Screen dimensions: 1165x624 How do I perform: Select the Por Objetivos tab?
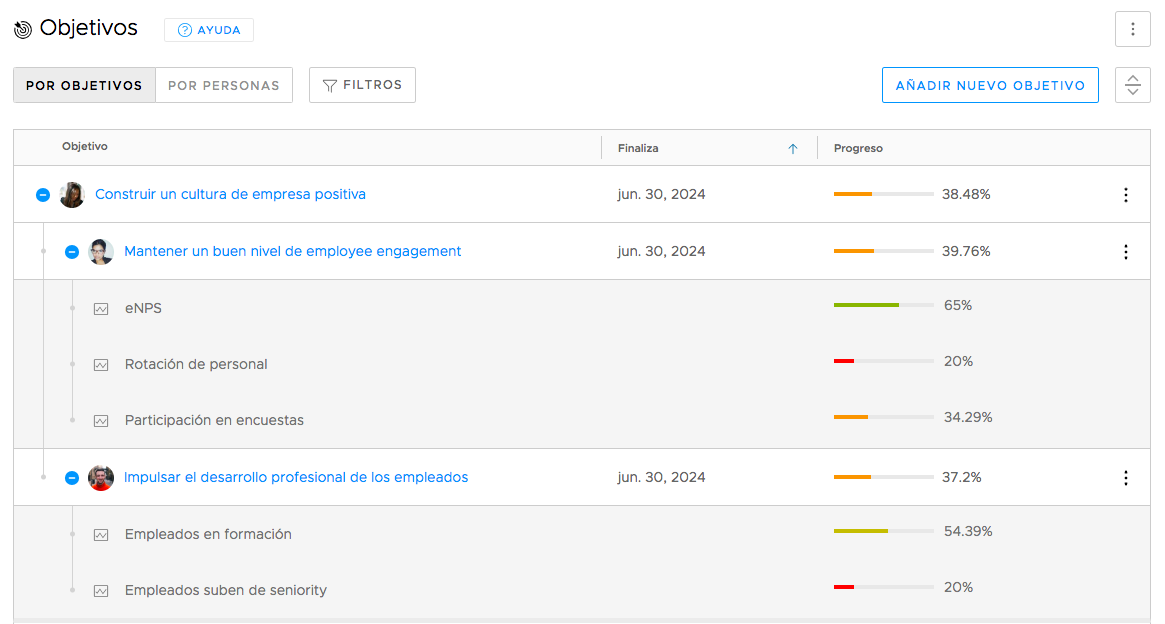[x=84, y=85]
